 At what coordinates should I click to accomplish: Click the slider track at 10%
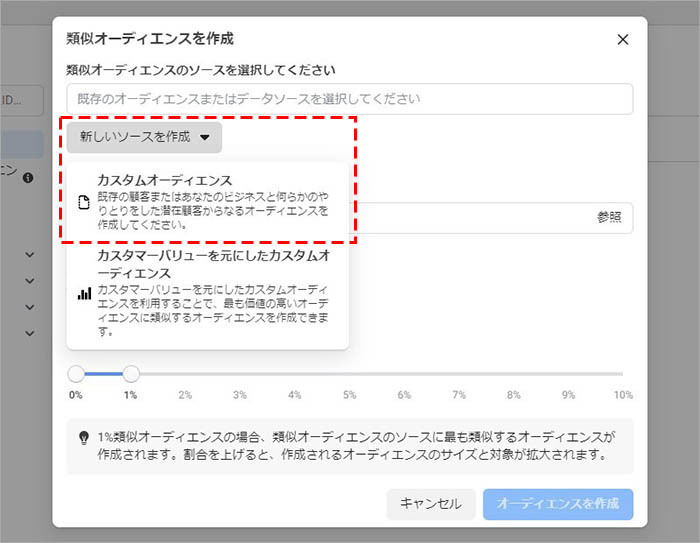622,374
